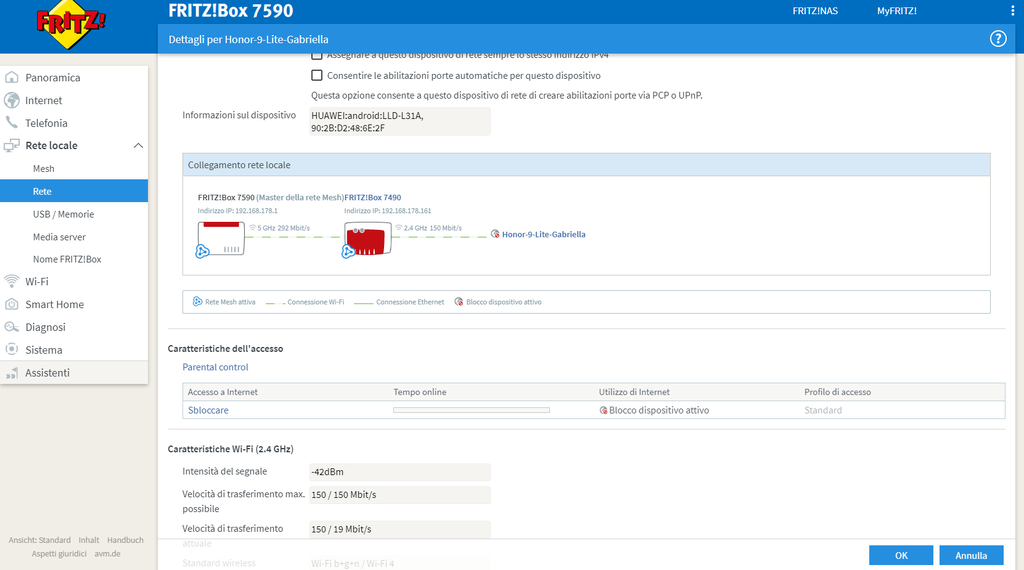This screenshot has width=1024, height=570.
Task: Click the Informazioni sul dispositivo field
Action: pos(400,121)
